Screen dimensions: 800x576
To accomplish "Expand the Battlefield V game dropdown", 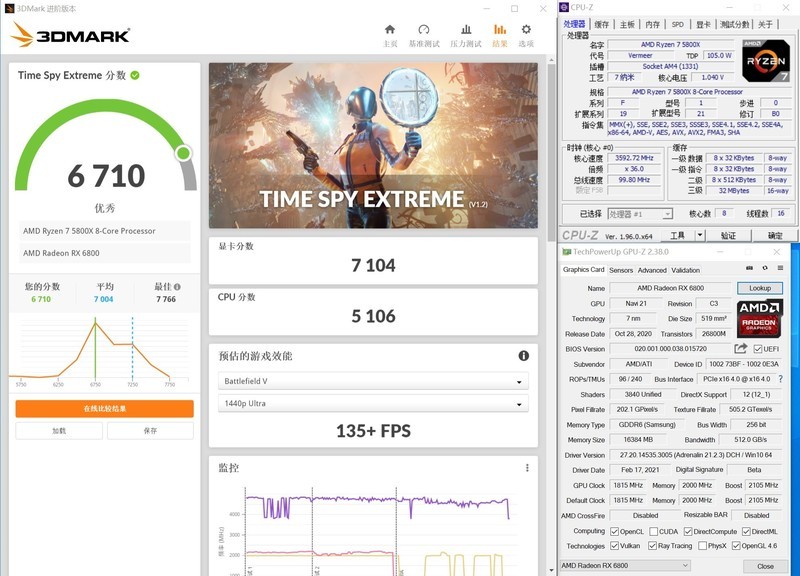I will [x=372, y=382].
